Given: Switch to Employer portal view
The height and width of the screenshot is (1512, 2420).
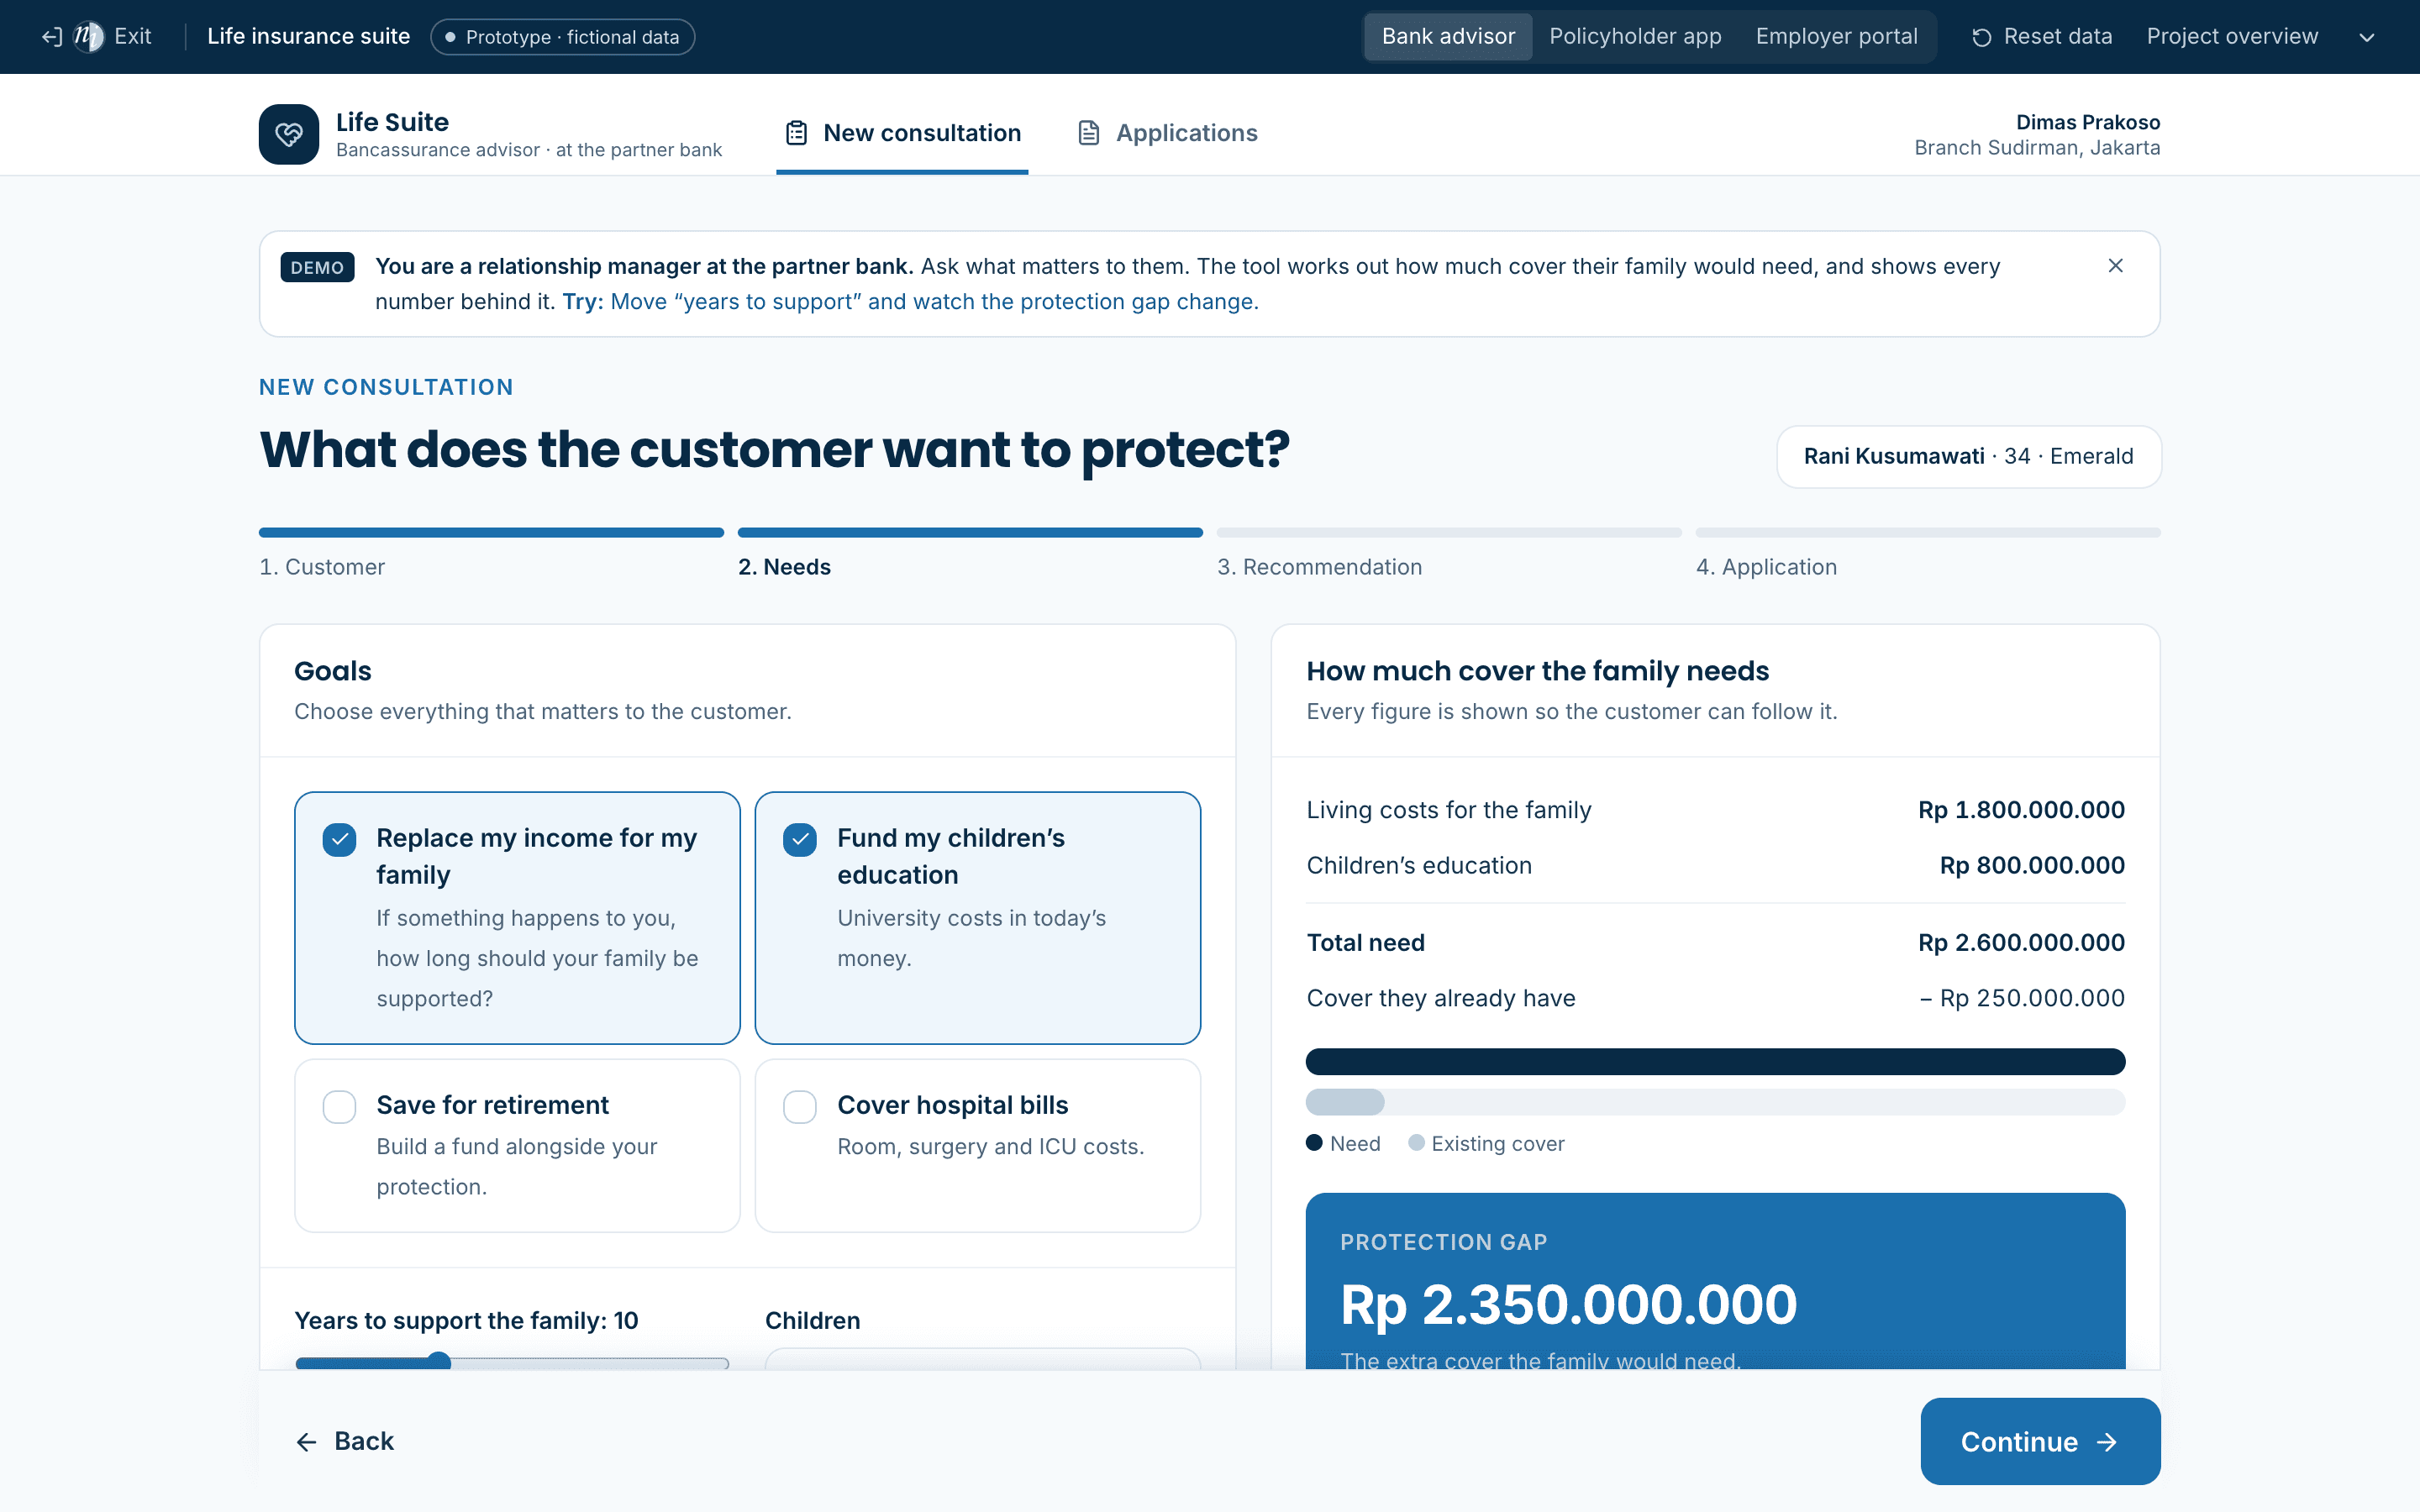Looking at the screenshot, I should pyautogui.click(x=1836, y=37).
